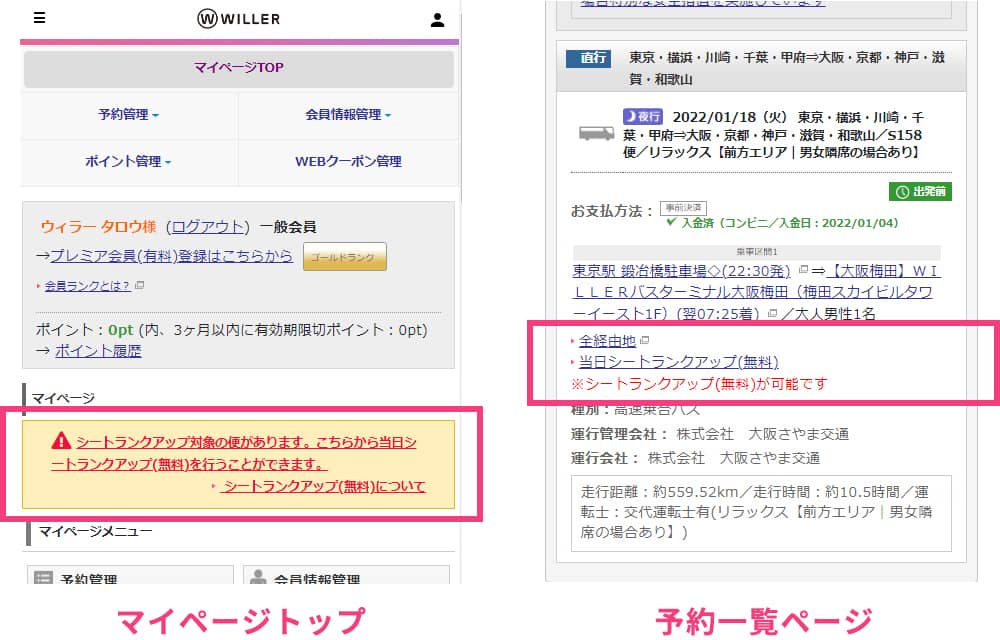Expand the 会員情報管理 dropdown menu
The height and width of the screenshot is (640, 1000).
[x=348, y=115]
